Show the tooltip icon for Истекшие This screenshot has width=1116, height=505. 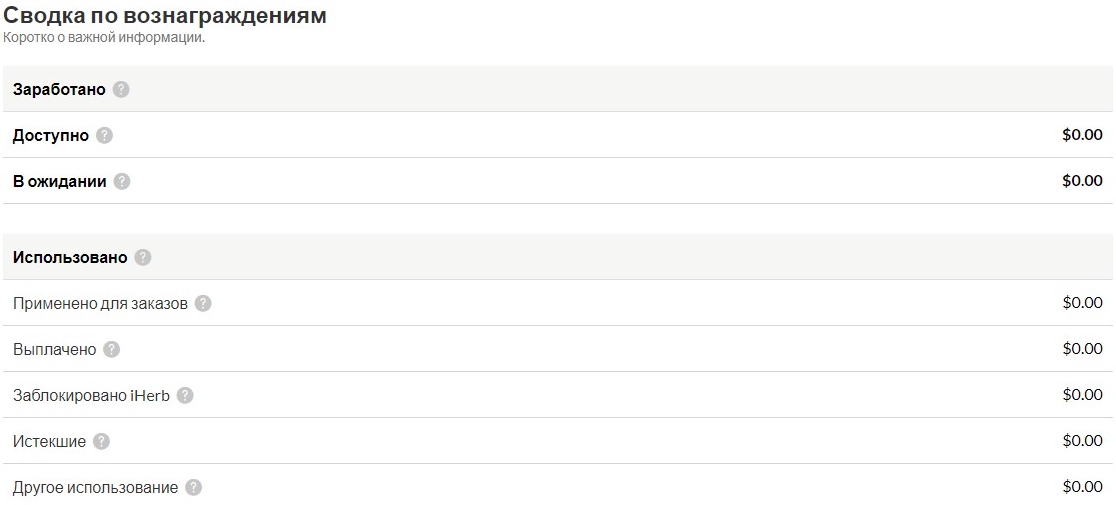[101, 442]
